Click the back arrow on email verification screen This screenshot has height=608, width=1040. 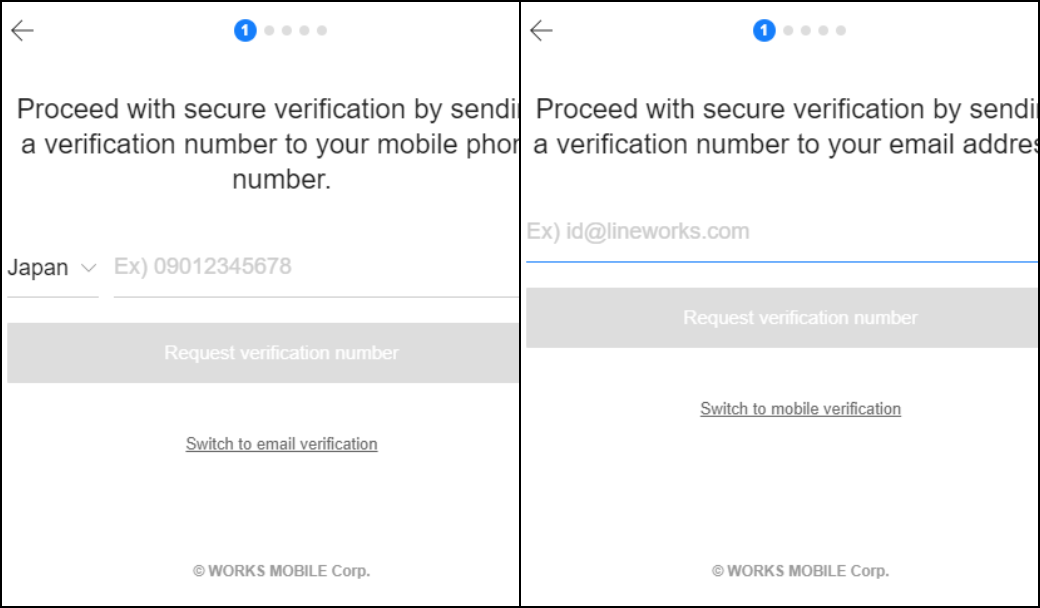point(540,31)
